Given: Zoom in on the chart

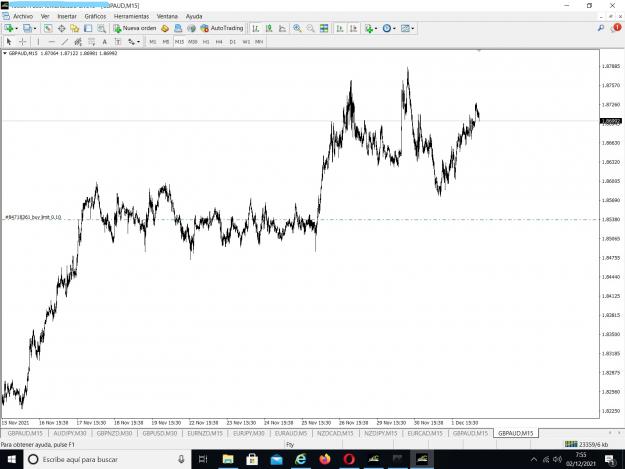Looking at the screenshot, I should pos(297,28).
